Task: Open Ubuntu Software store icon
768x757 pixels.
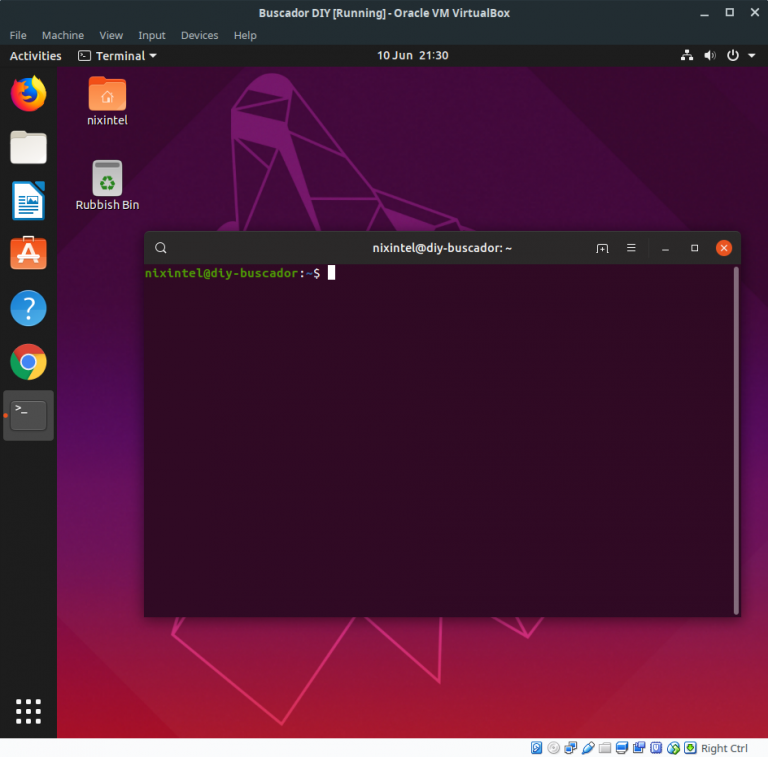Action: point(28,254)
